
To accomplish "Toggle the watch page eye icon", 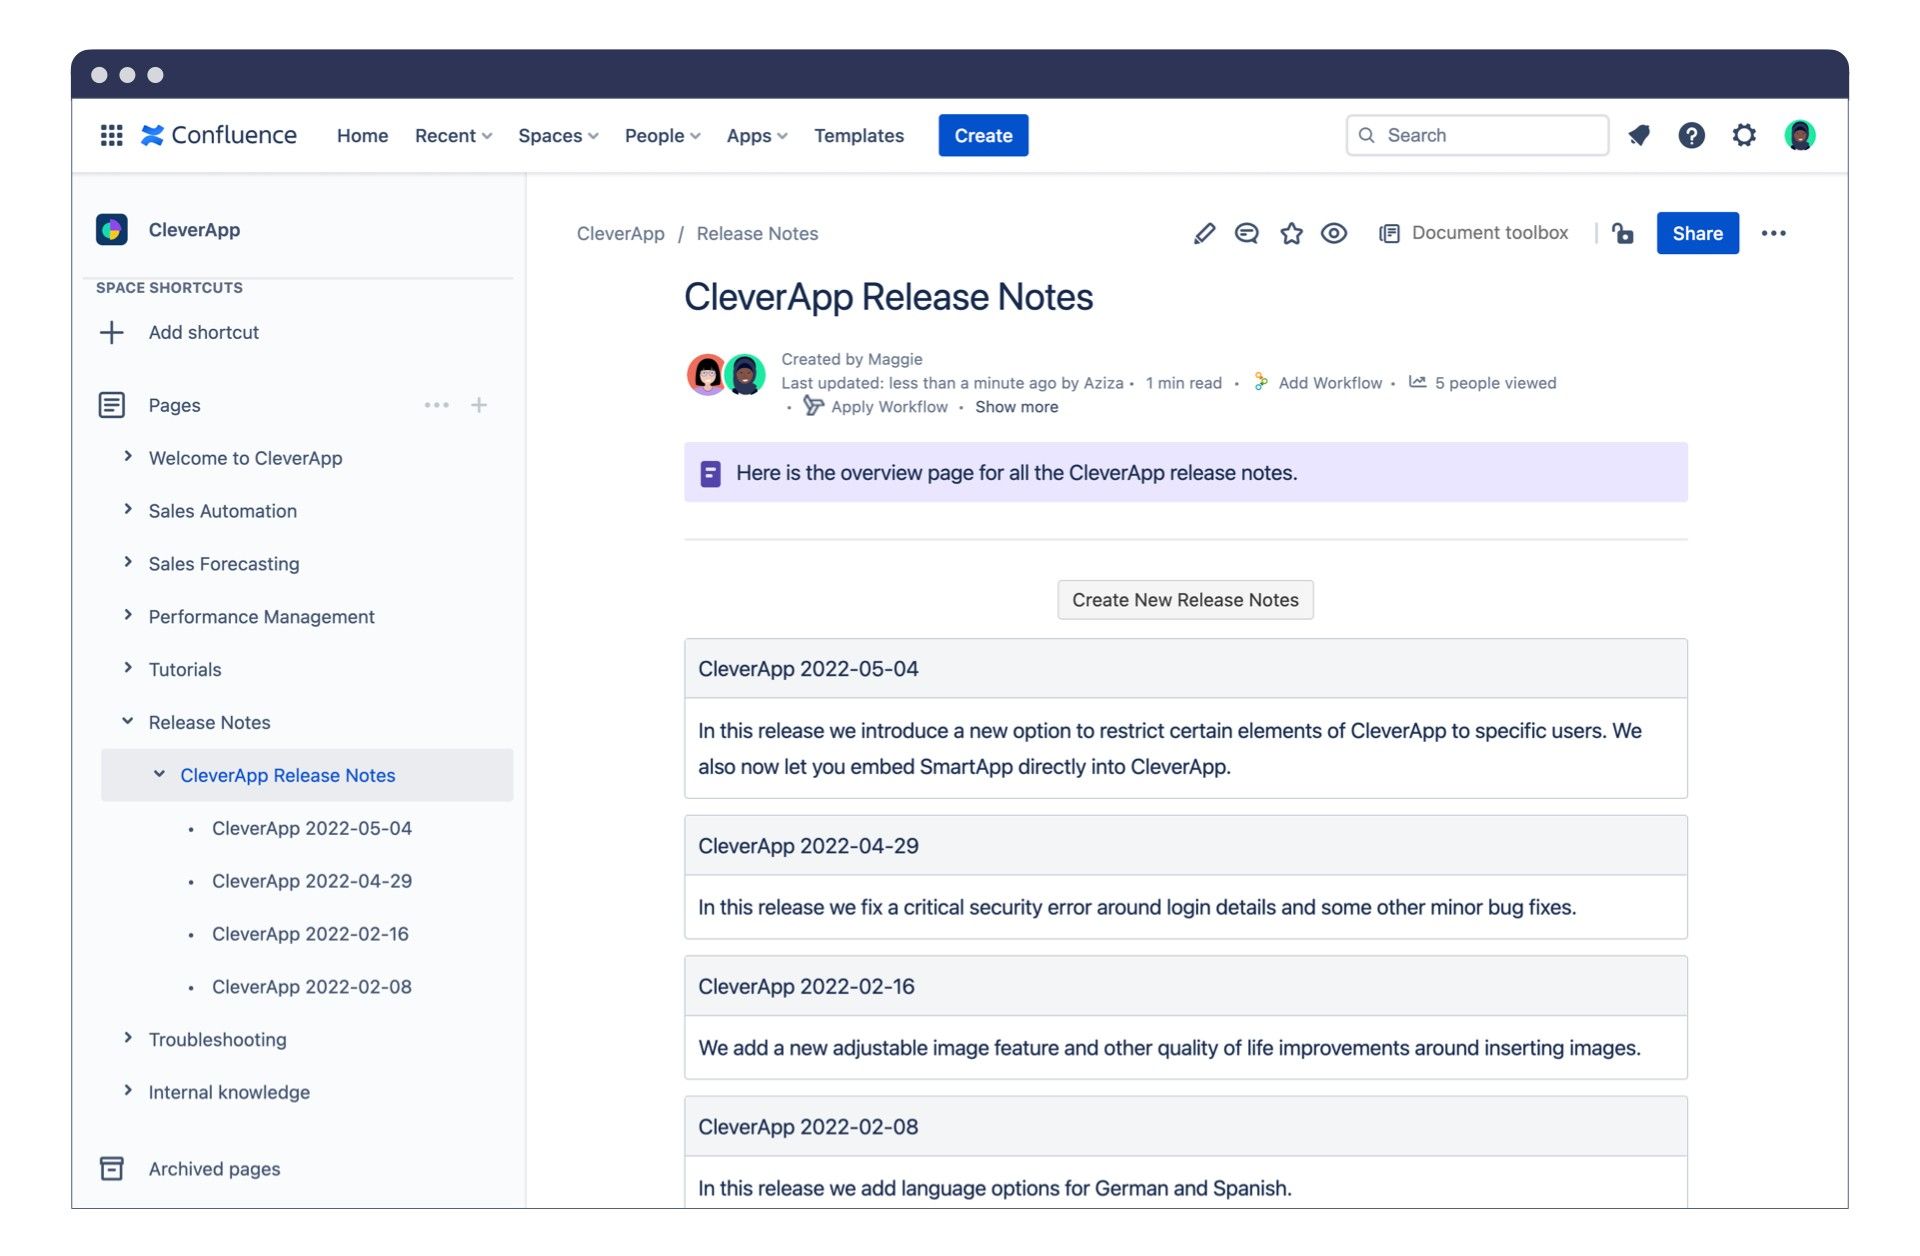I will tap(1334, 233).
